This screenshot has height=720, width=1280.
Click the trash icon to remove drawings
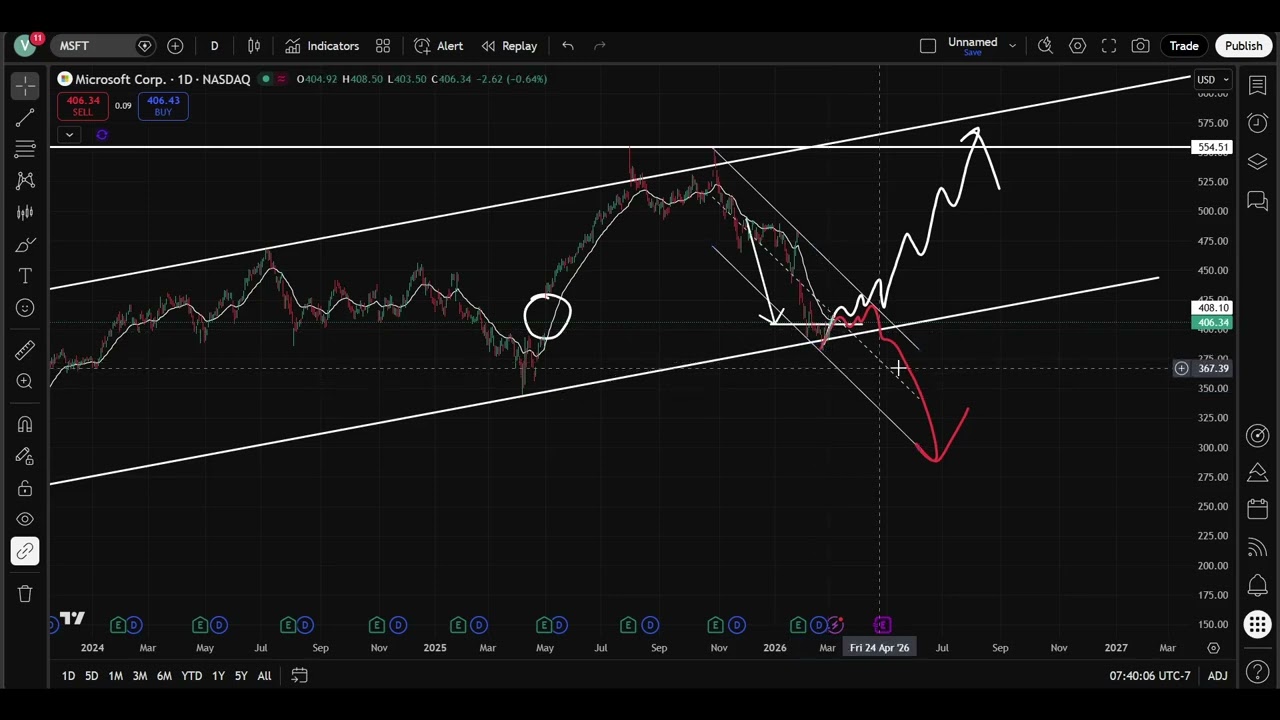(25, 593)
